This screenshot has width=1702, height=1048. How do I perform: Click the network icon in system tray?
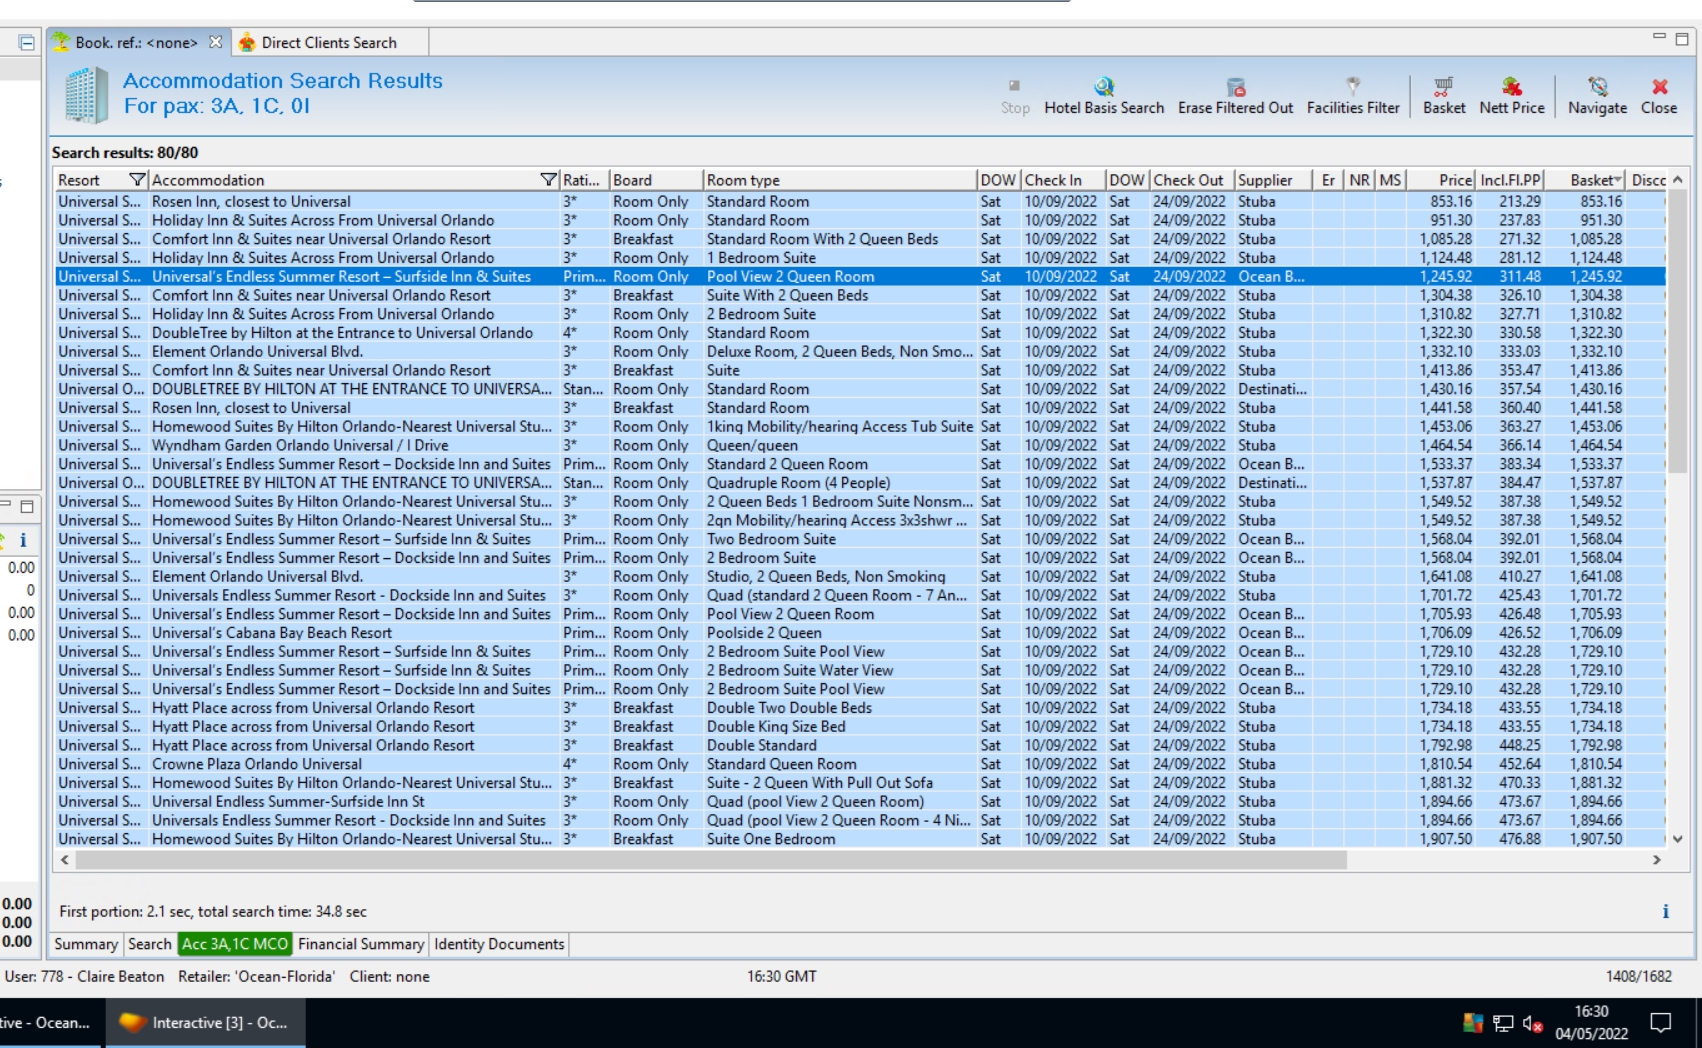1503,1023
